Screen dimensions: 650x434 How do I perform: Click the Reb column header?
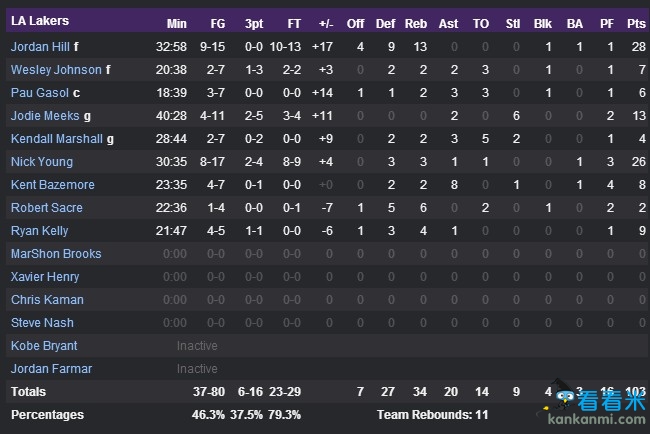415,24
